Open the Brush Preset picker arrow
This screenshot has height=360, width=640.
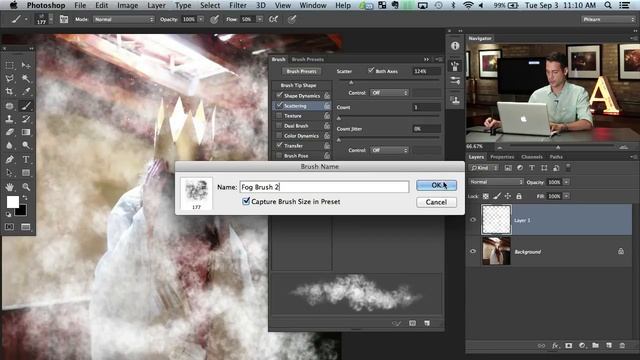51,19
